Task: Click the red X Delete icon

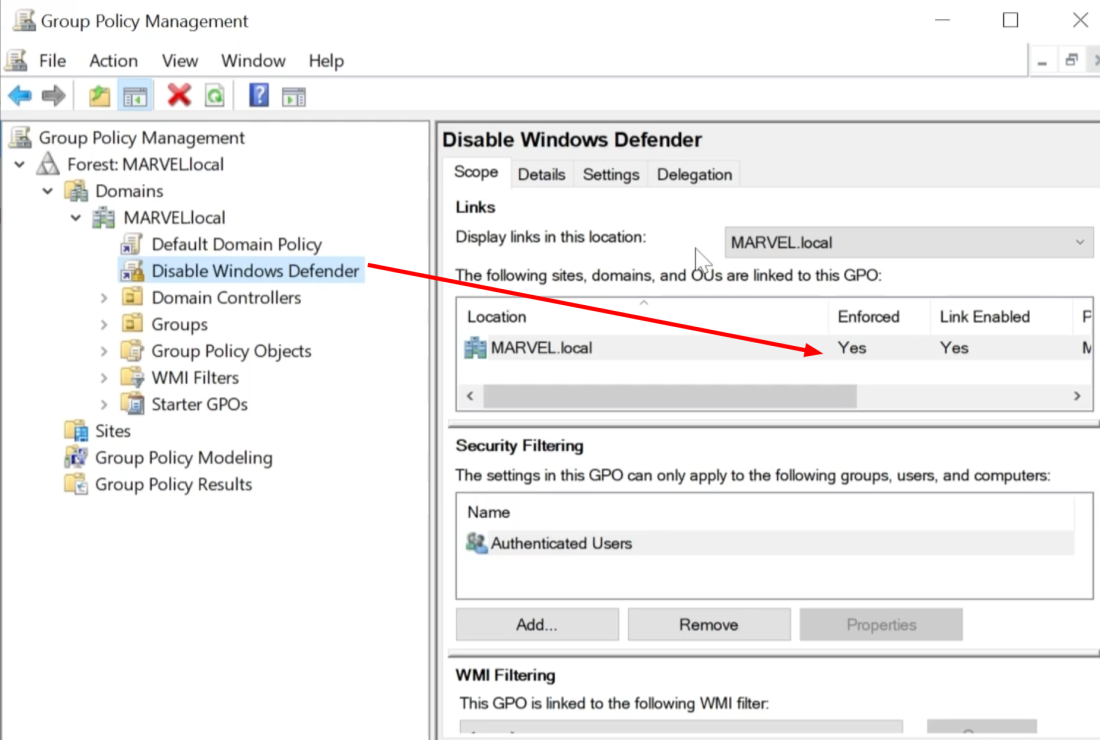Action: pyautogui.click(x=179, y=96)
